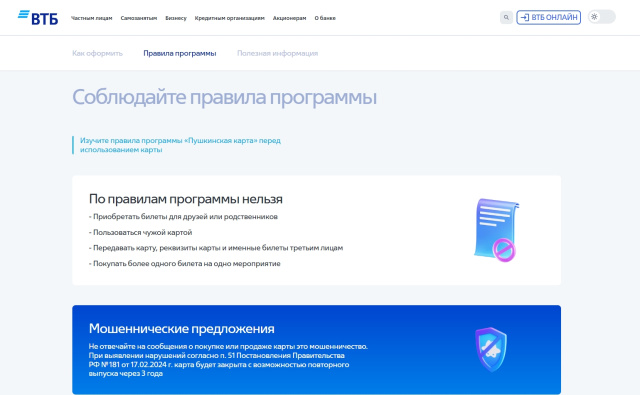This screenshot has height=395, width=640.
Task: Open the Частным лицам menu
Action: [91, 18]
